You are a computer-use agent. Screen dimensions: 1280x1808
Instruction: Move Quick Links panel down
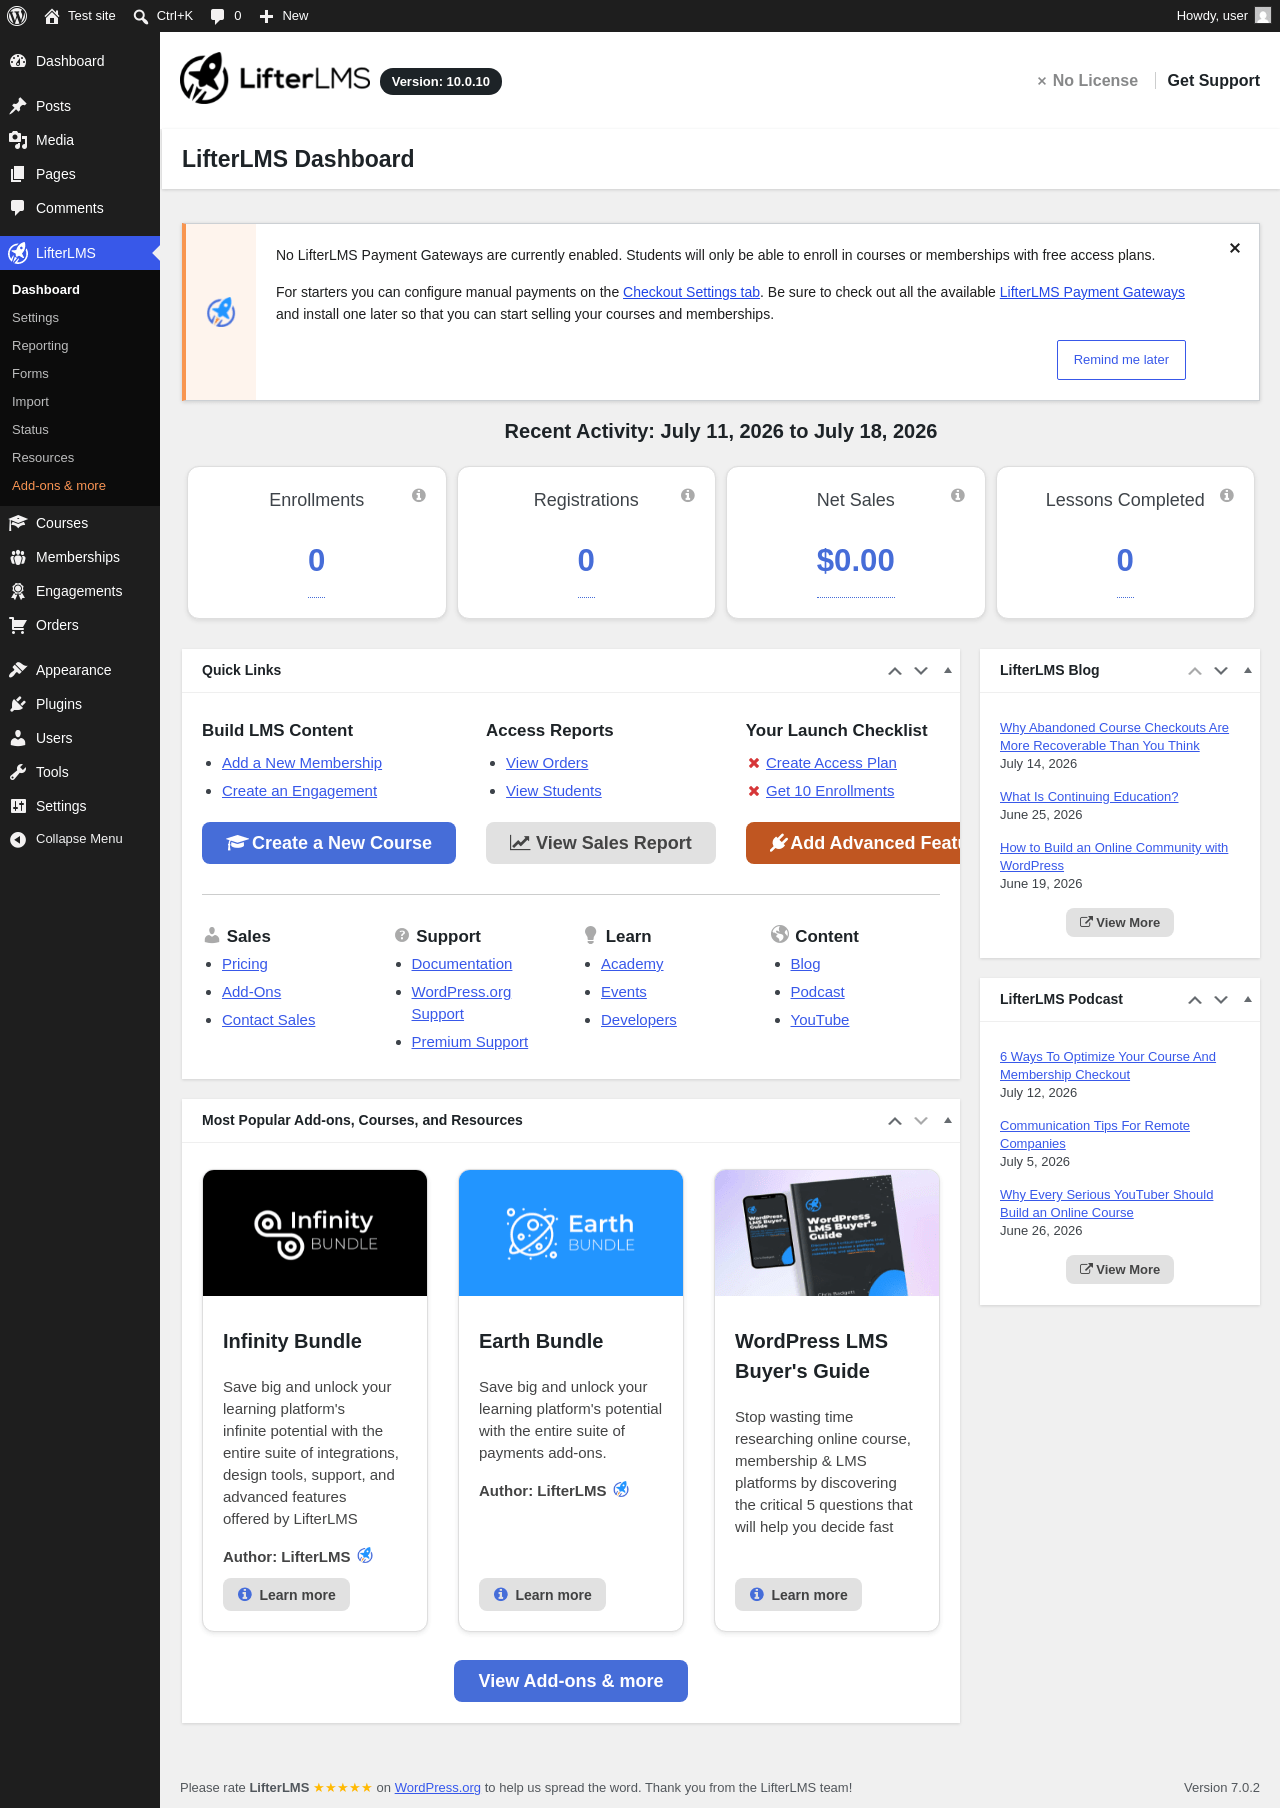921,671
